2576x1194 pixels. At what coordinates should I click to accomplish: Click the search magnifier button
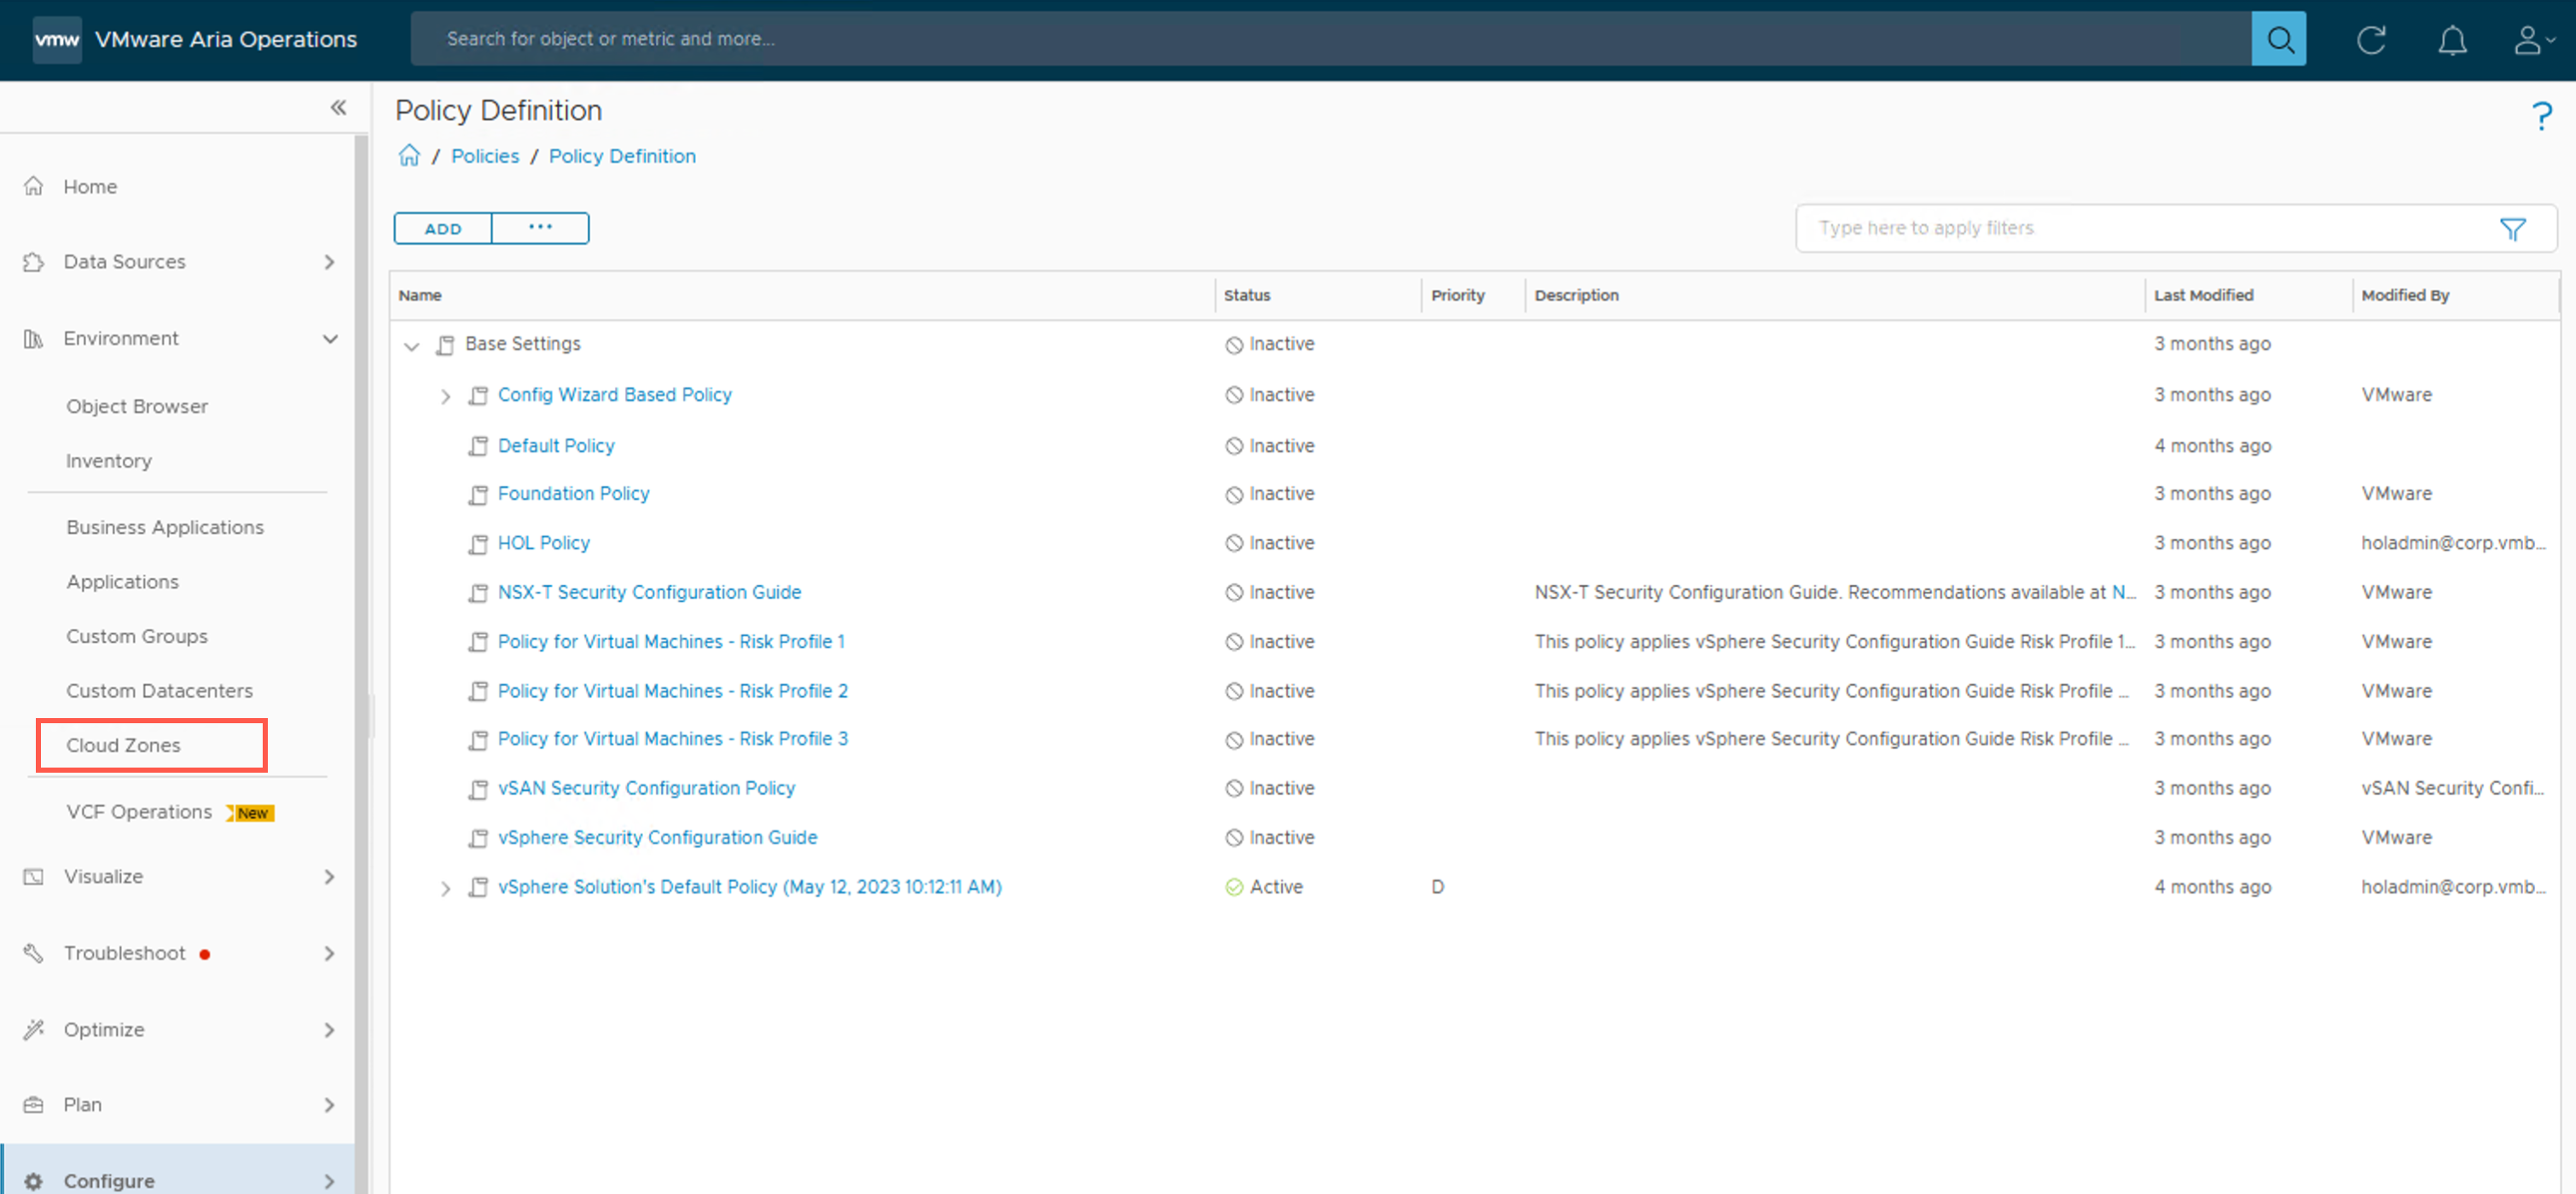[2278, 39]
